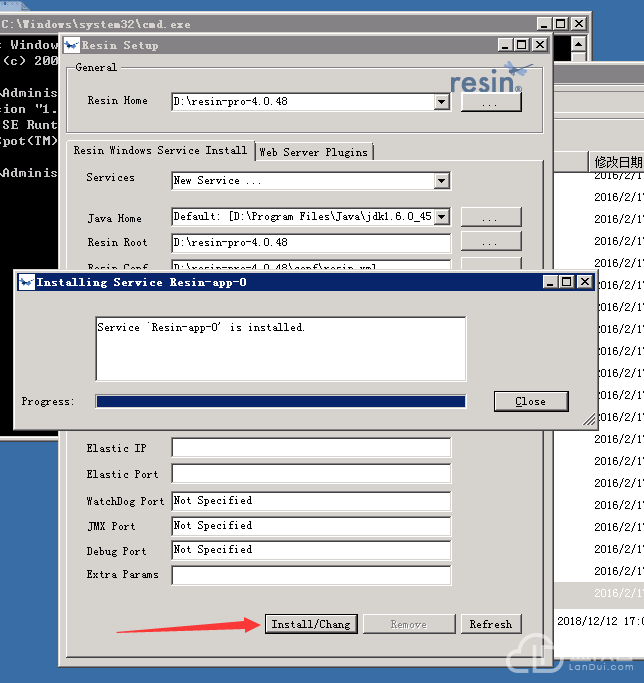
Task: Click the 修改日期 column header in Explorer
Action: [617, 162]
